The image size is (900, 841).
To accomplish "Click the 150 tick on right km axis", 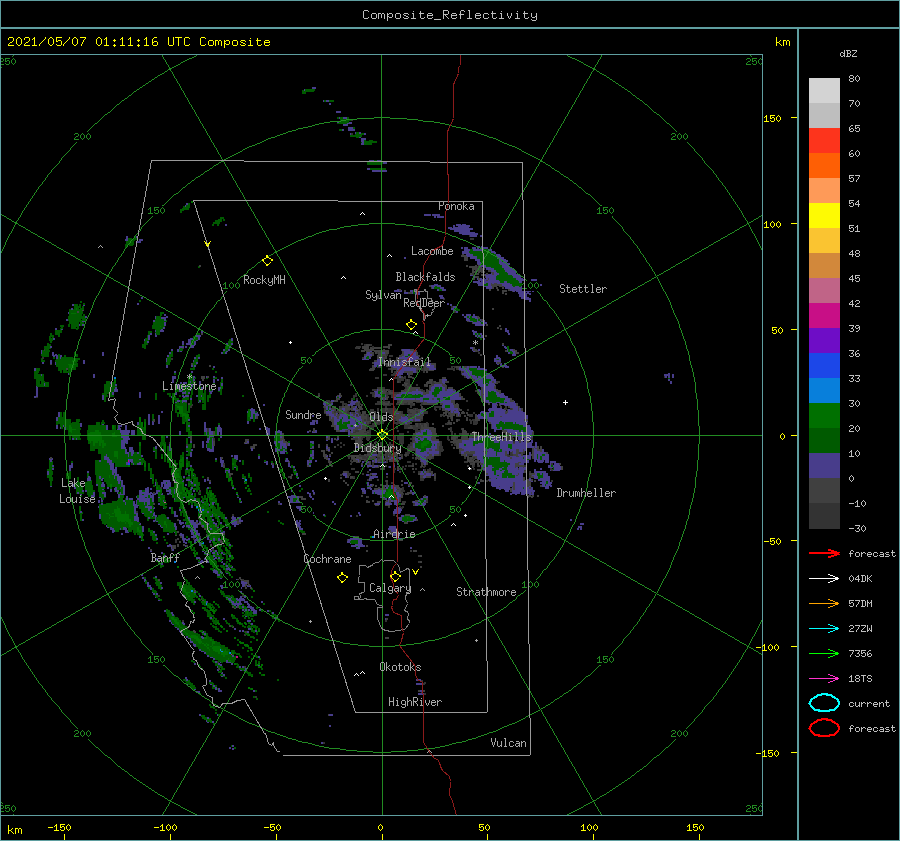I will (x=772, y=118).
